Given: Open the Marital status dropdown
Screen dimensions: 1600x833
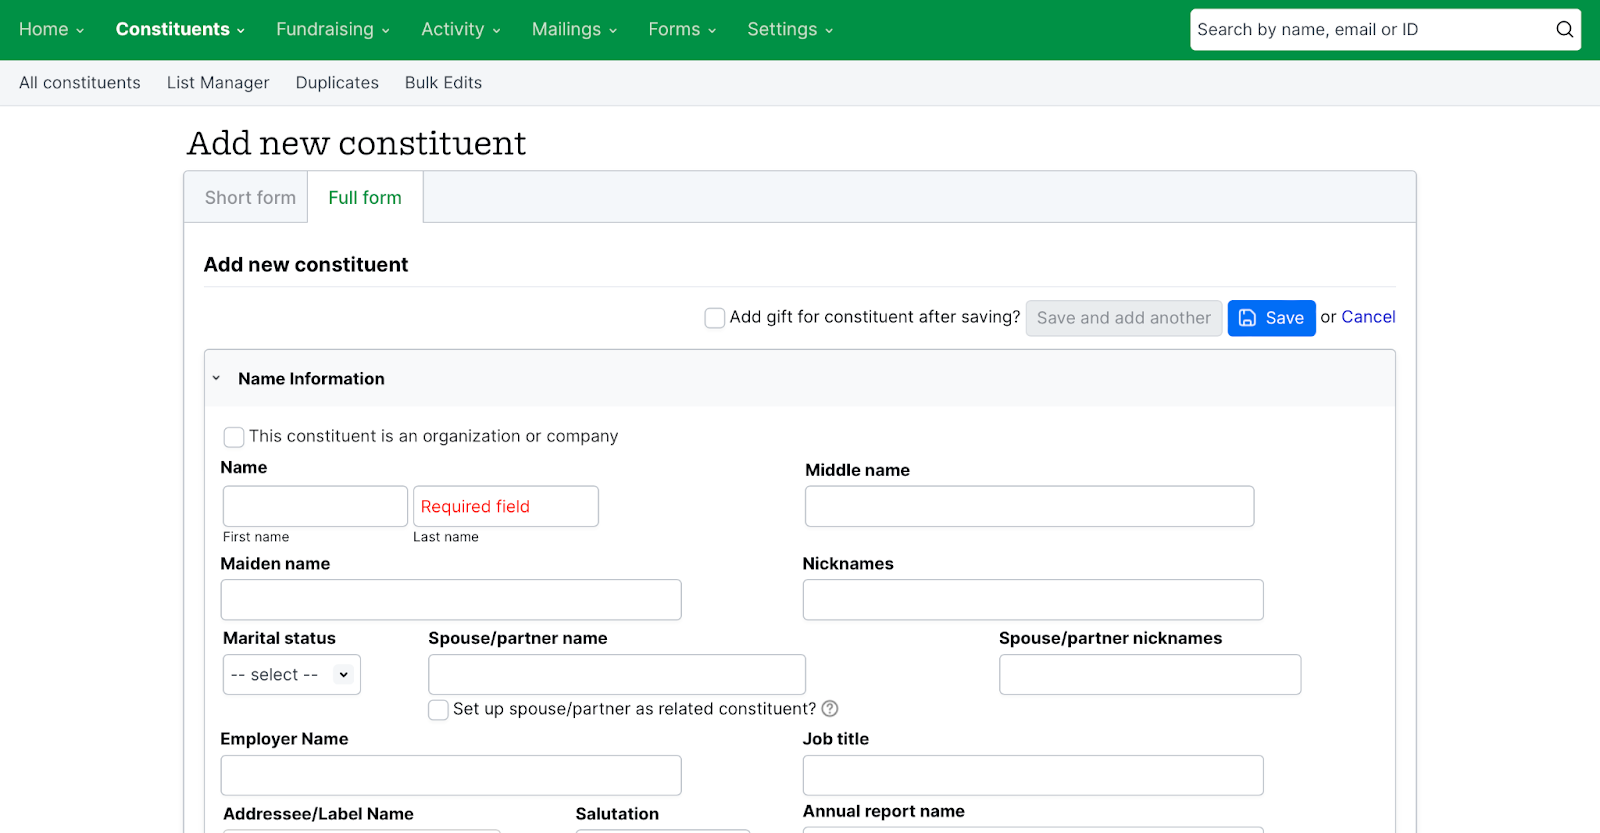Looking at the screenshot, I should pyautogui.click(x=292, y=675).
